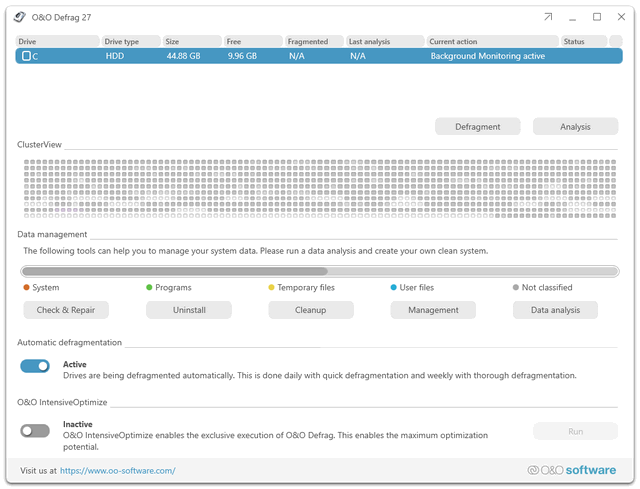Image resolution: width=640 pixels, height=489 pixels.
Task: Check the drive C checkbox
Action: 27,57
